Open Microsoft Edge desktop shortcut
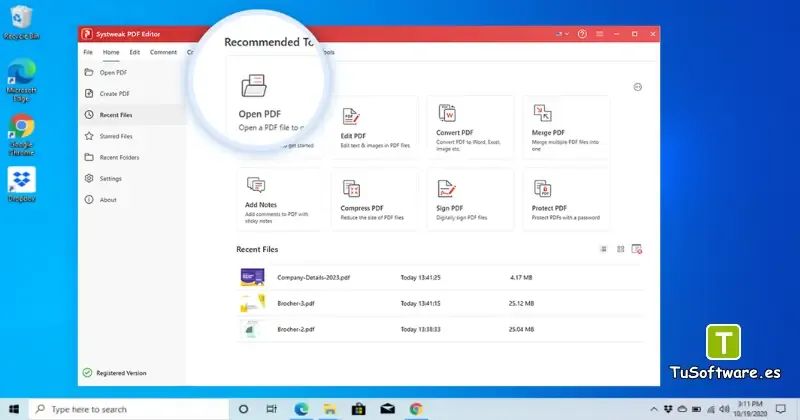Image resolution: width=800 pixels, height=420 pixels. tap(21, 81)
